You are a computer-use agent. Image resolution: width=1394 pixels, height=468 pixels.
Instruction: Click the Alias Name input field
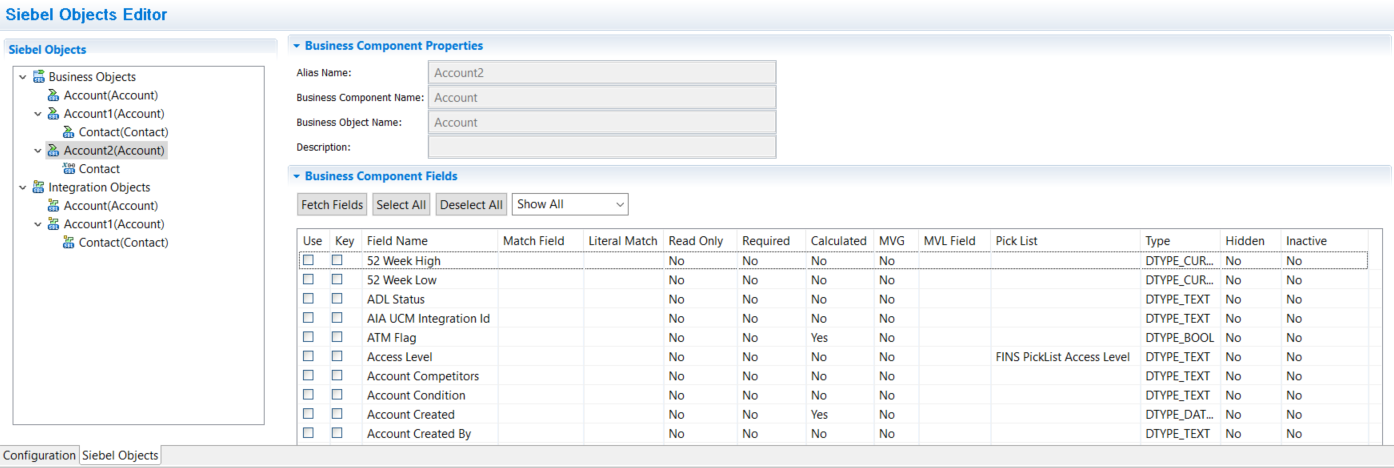[x=602, y=73]
